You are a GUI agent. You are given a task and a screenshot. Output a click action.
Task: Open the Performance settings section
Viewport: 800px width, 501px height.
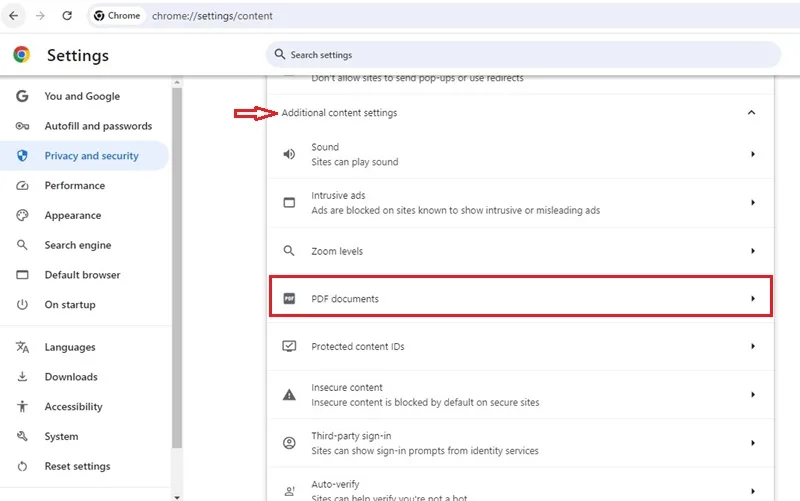point(84,186)
